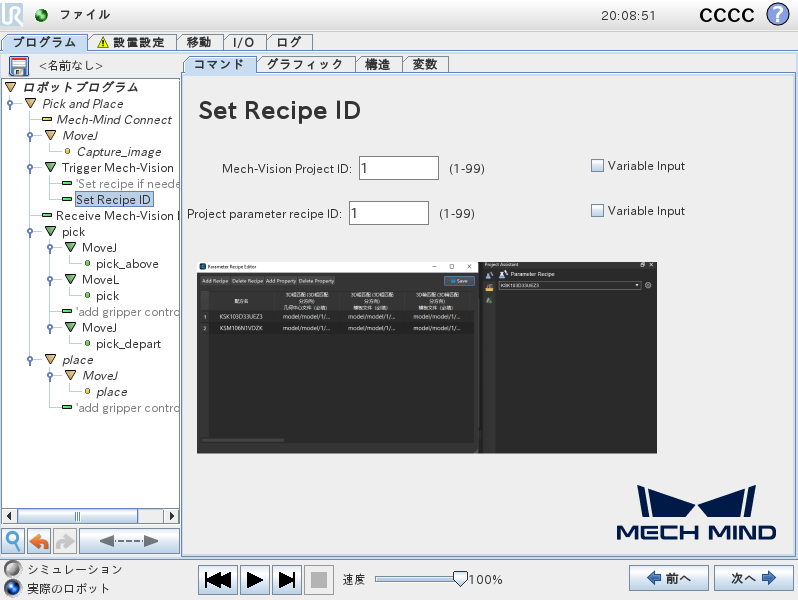Image resolution: width=798 pixels, height=600 pixels.
Task: Click the <名前なし> program name
Action: [71, 66]
